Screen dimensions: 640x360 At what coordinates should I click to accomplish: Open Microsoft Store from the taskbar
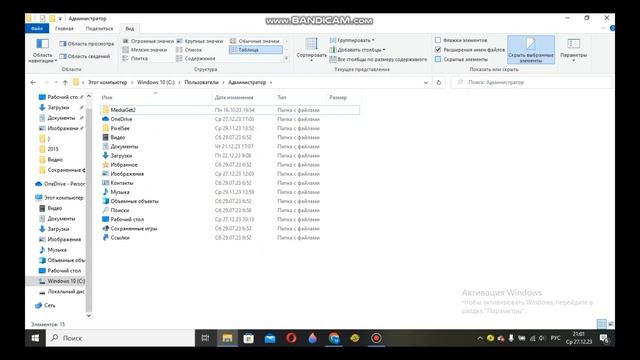249,338
